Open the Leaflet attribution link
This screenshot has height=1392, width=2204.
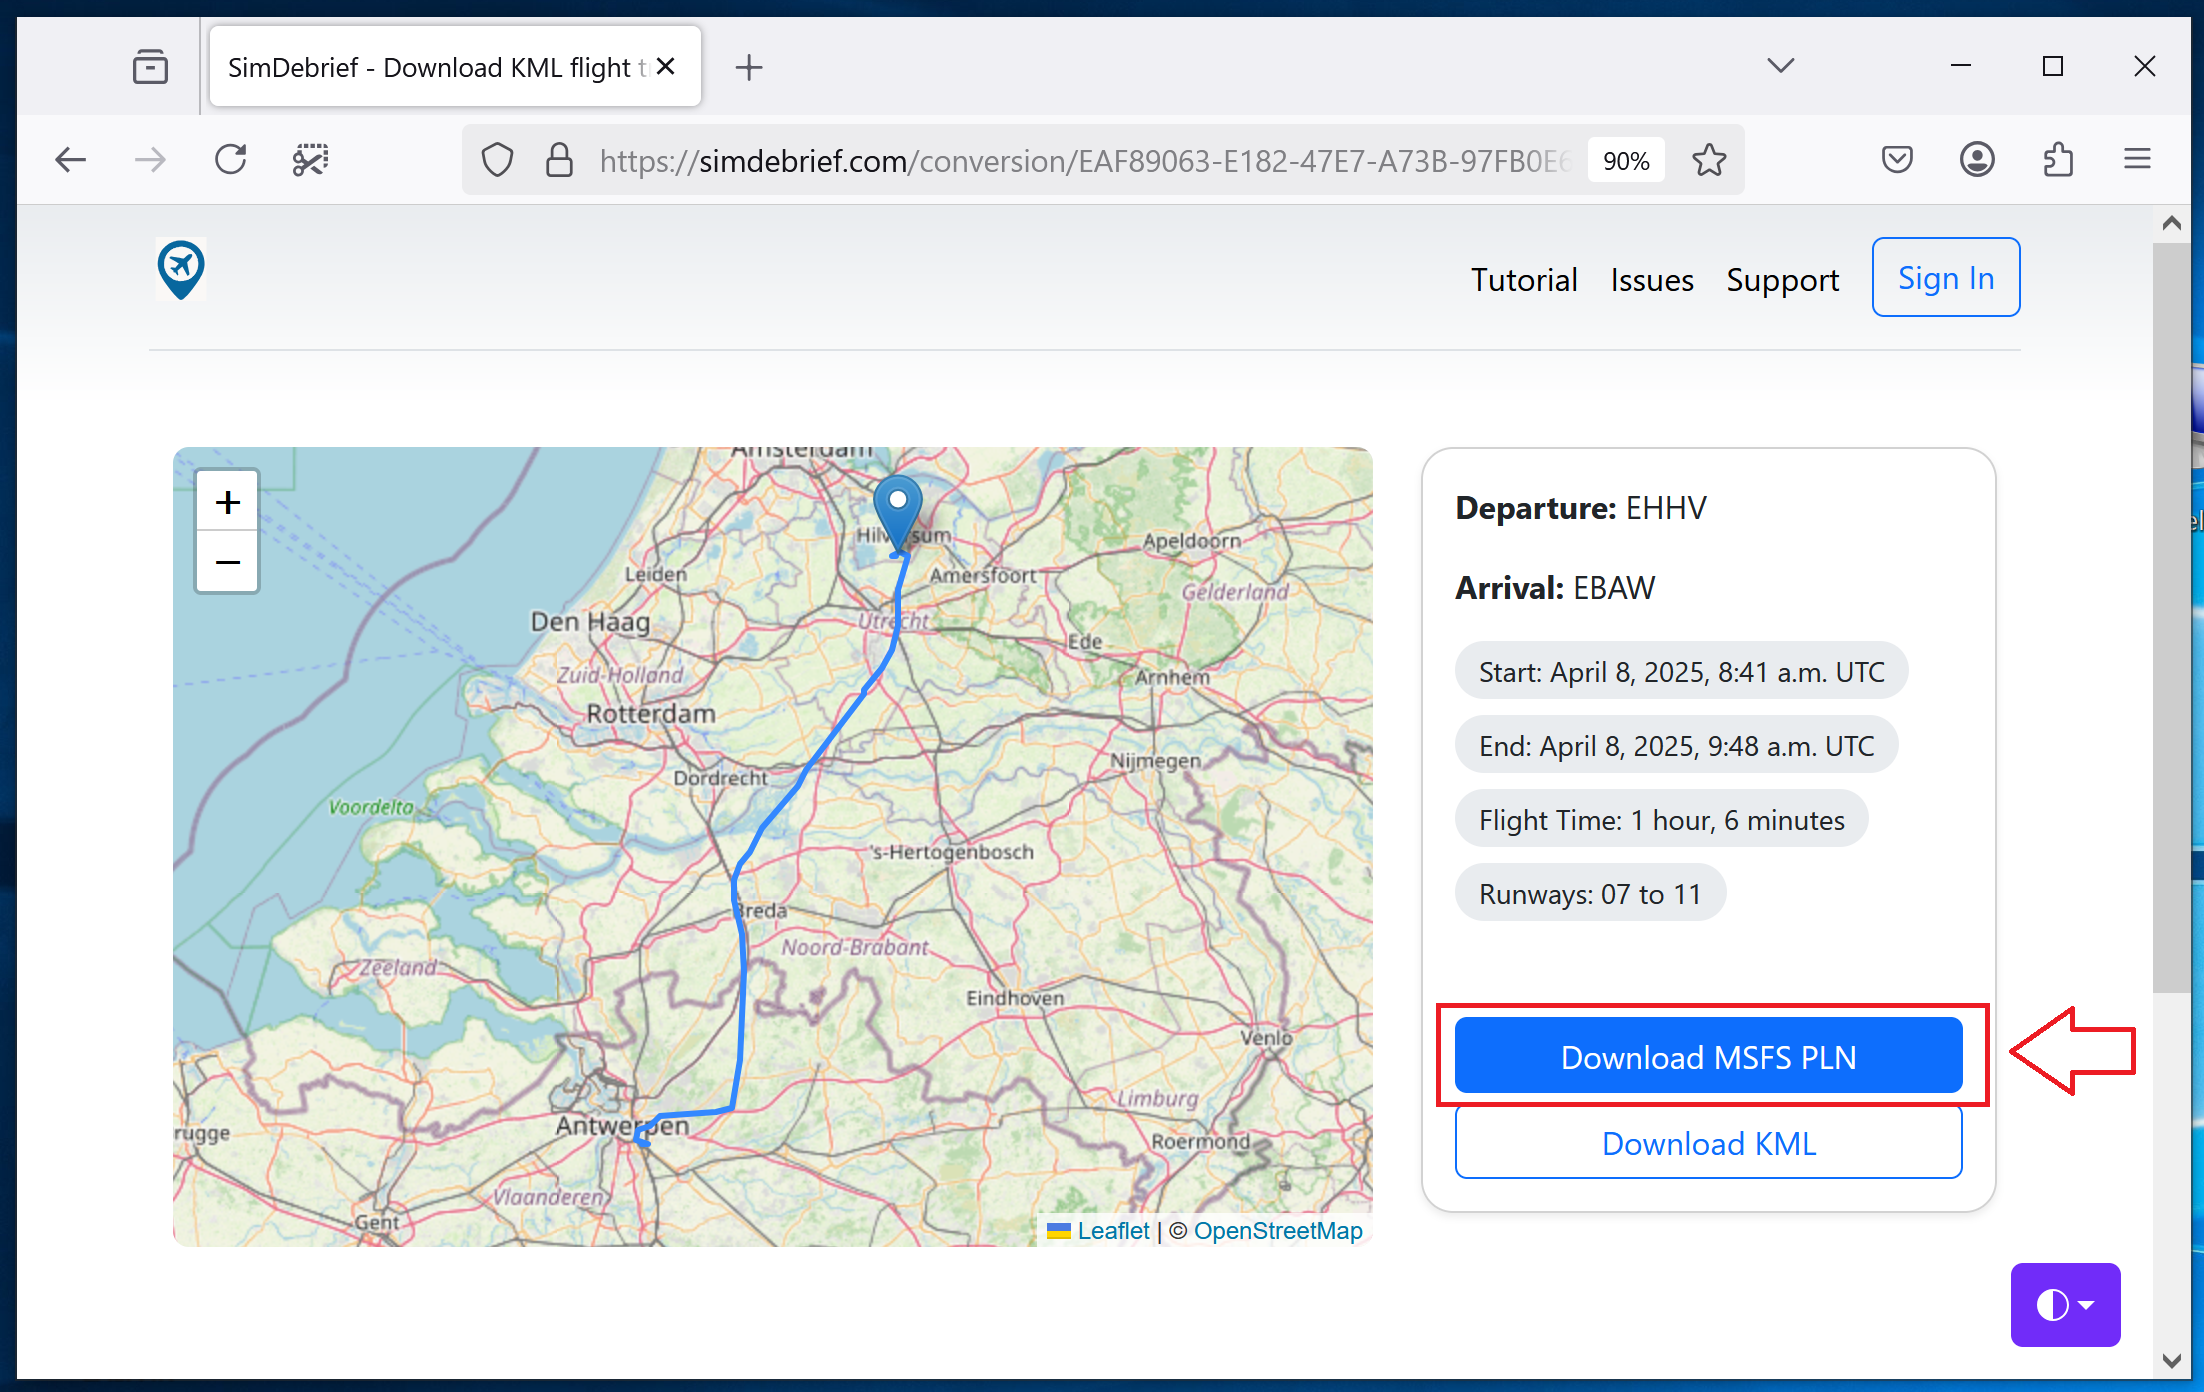pos(1113,1231)
